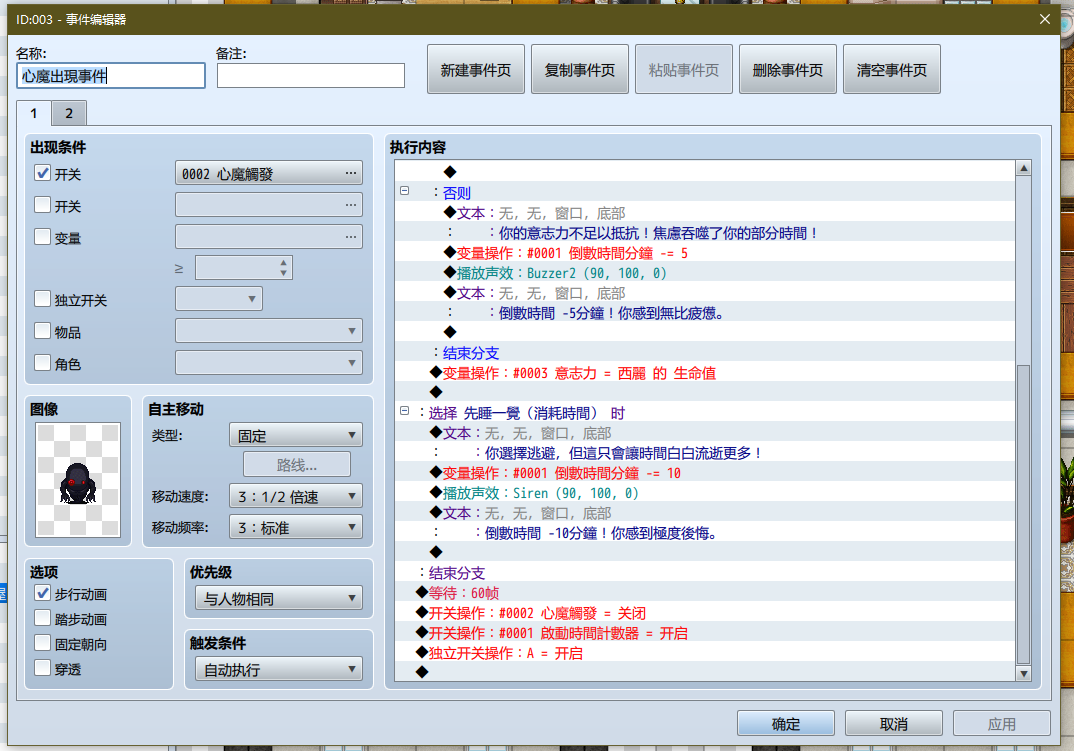
Task: Open the 心魔觸發 switch selector ellipsis
Action: coord(351,173)
